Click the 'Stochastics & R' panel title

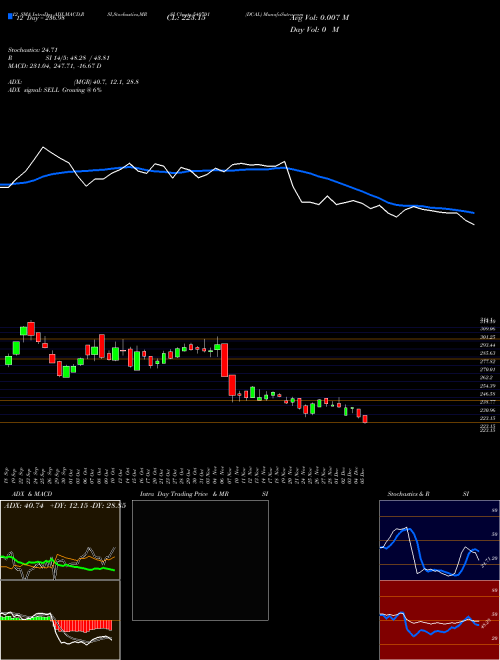(411, 494)
